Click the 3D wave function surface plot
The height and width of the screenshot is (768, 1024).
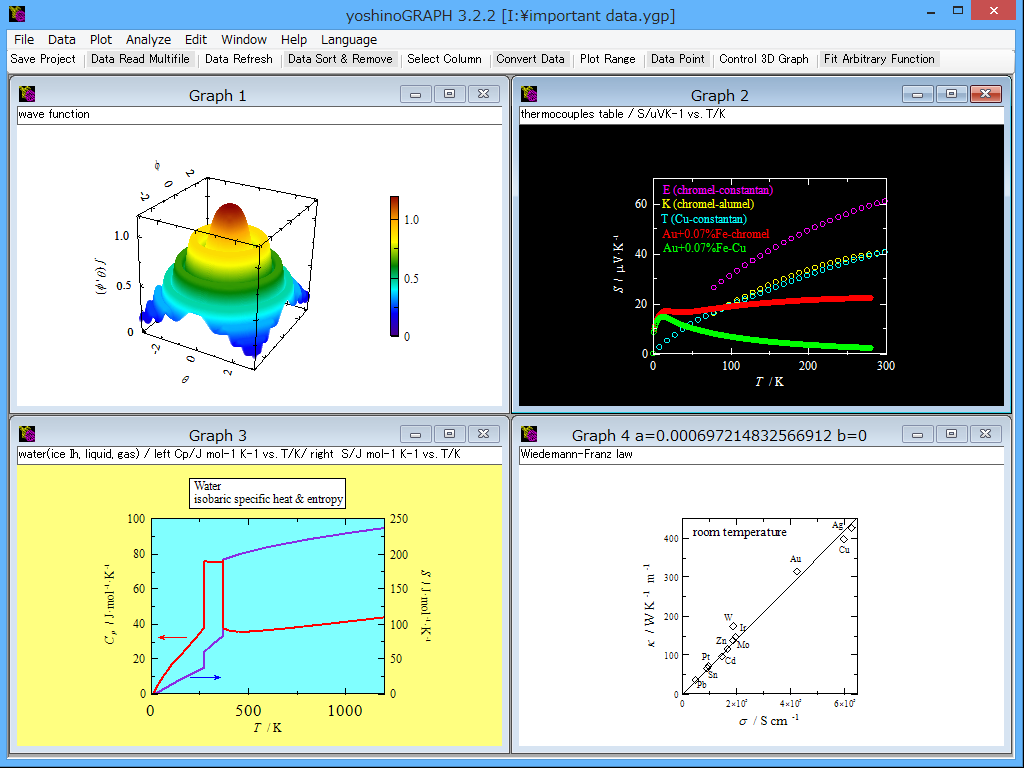coord(225,278)
